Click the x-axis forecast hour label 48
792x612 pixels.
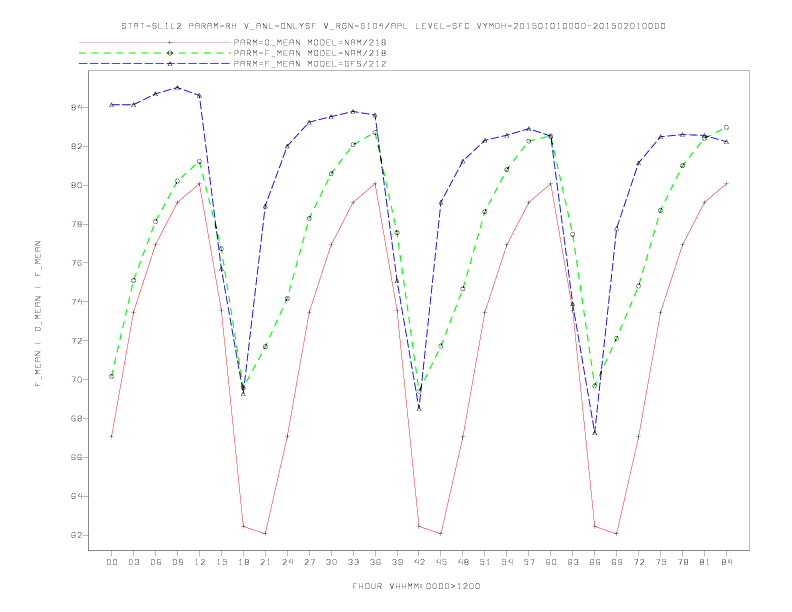[x=463, y=562]
